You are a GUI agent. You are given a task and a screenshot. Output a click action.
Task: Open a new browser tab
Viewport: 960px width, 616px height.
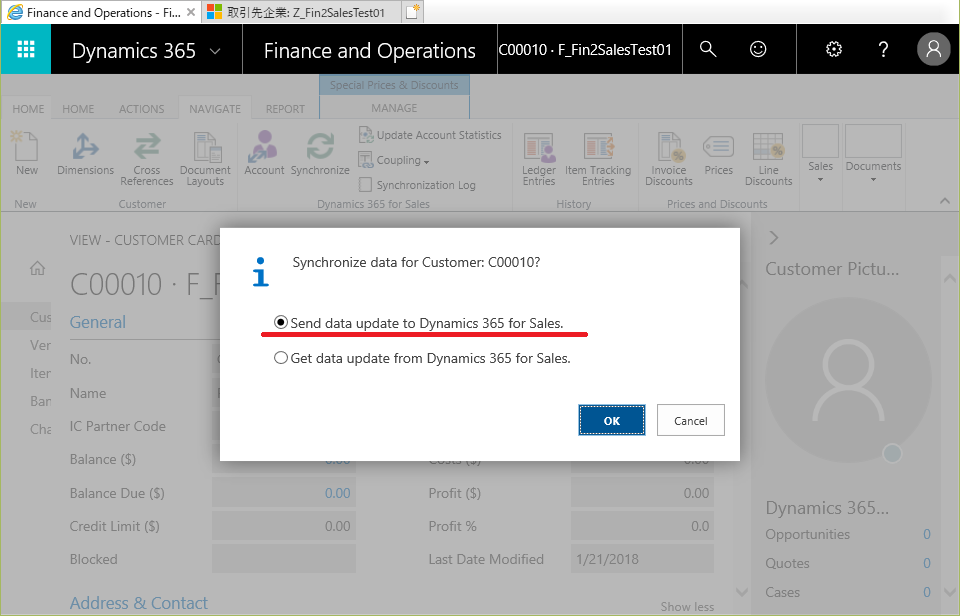pos(413,12)
